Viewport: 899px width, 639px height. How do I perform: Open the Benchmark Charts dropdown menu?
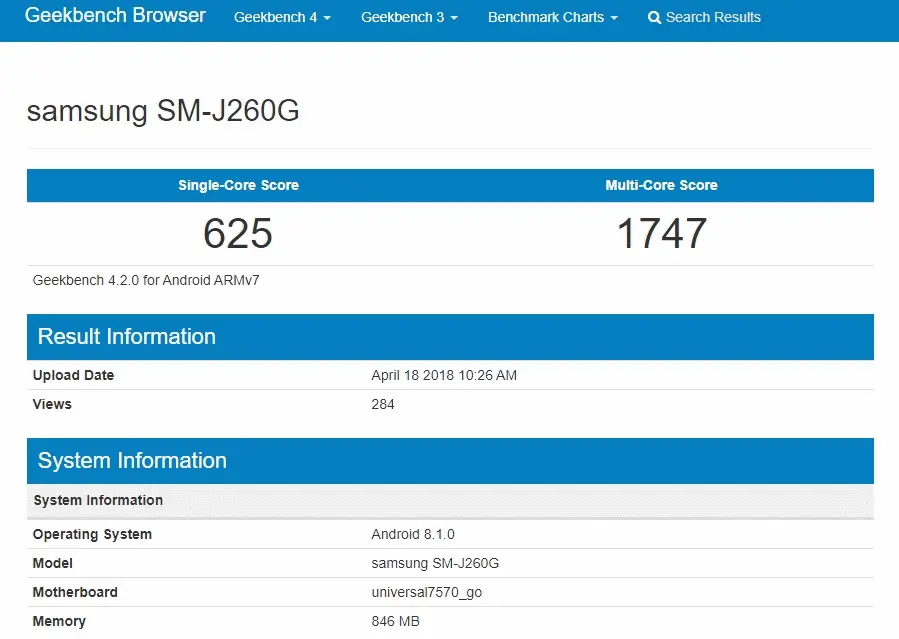coord(553,17)
